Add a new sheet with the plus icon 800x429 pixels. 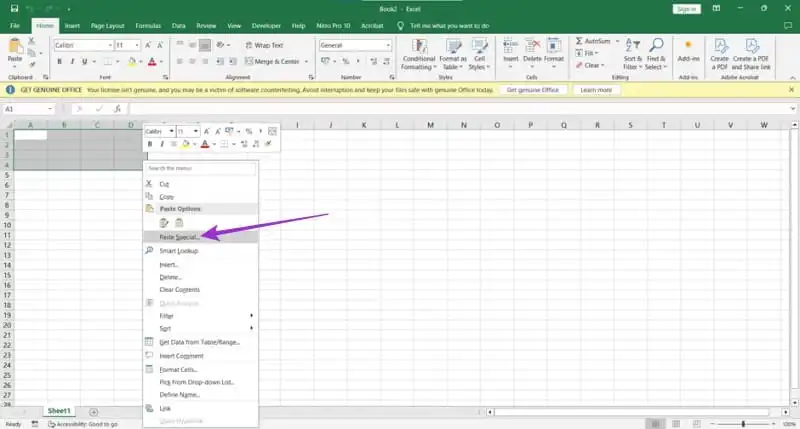[94, 411]
